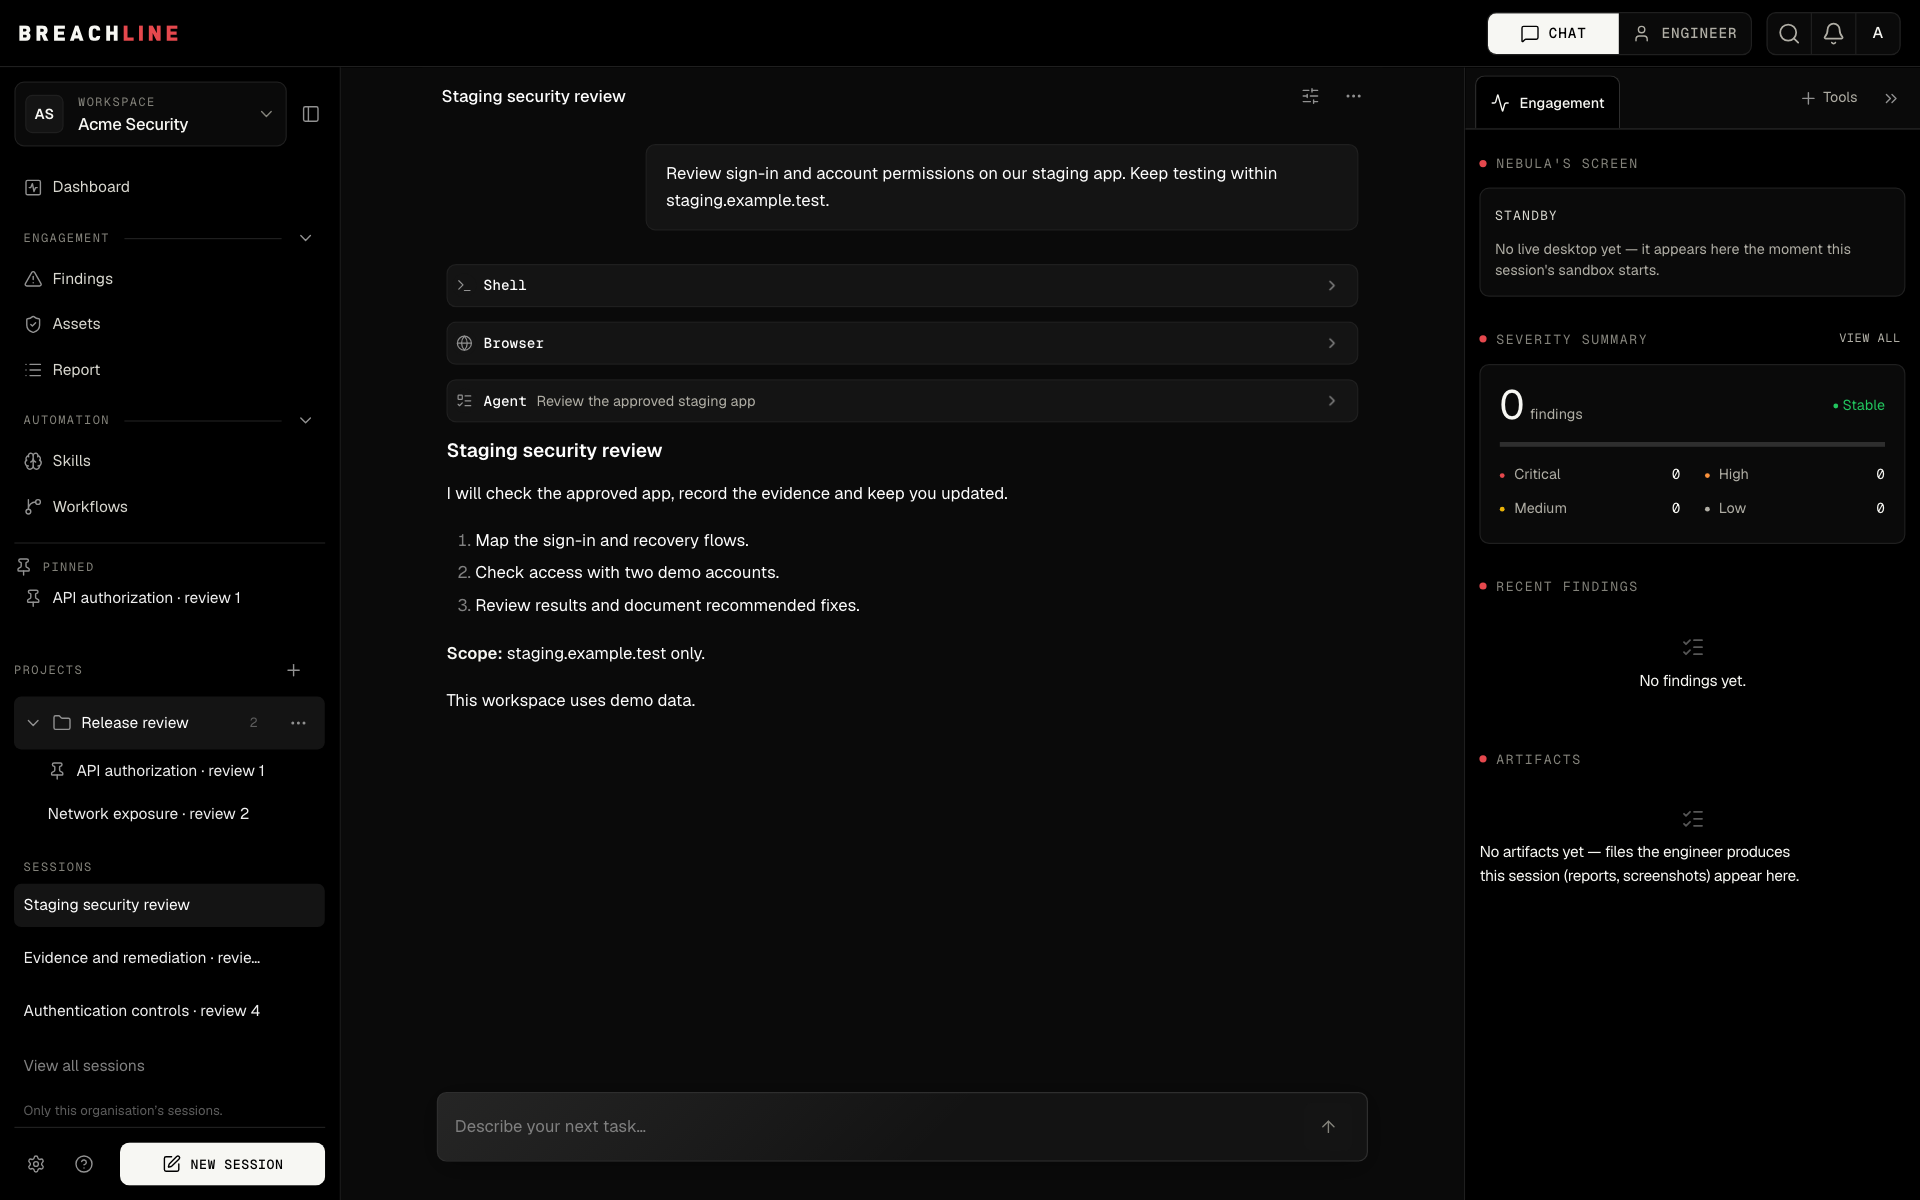
Task: Click View all sessions link
Action: click(x=84, y=1066)
